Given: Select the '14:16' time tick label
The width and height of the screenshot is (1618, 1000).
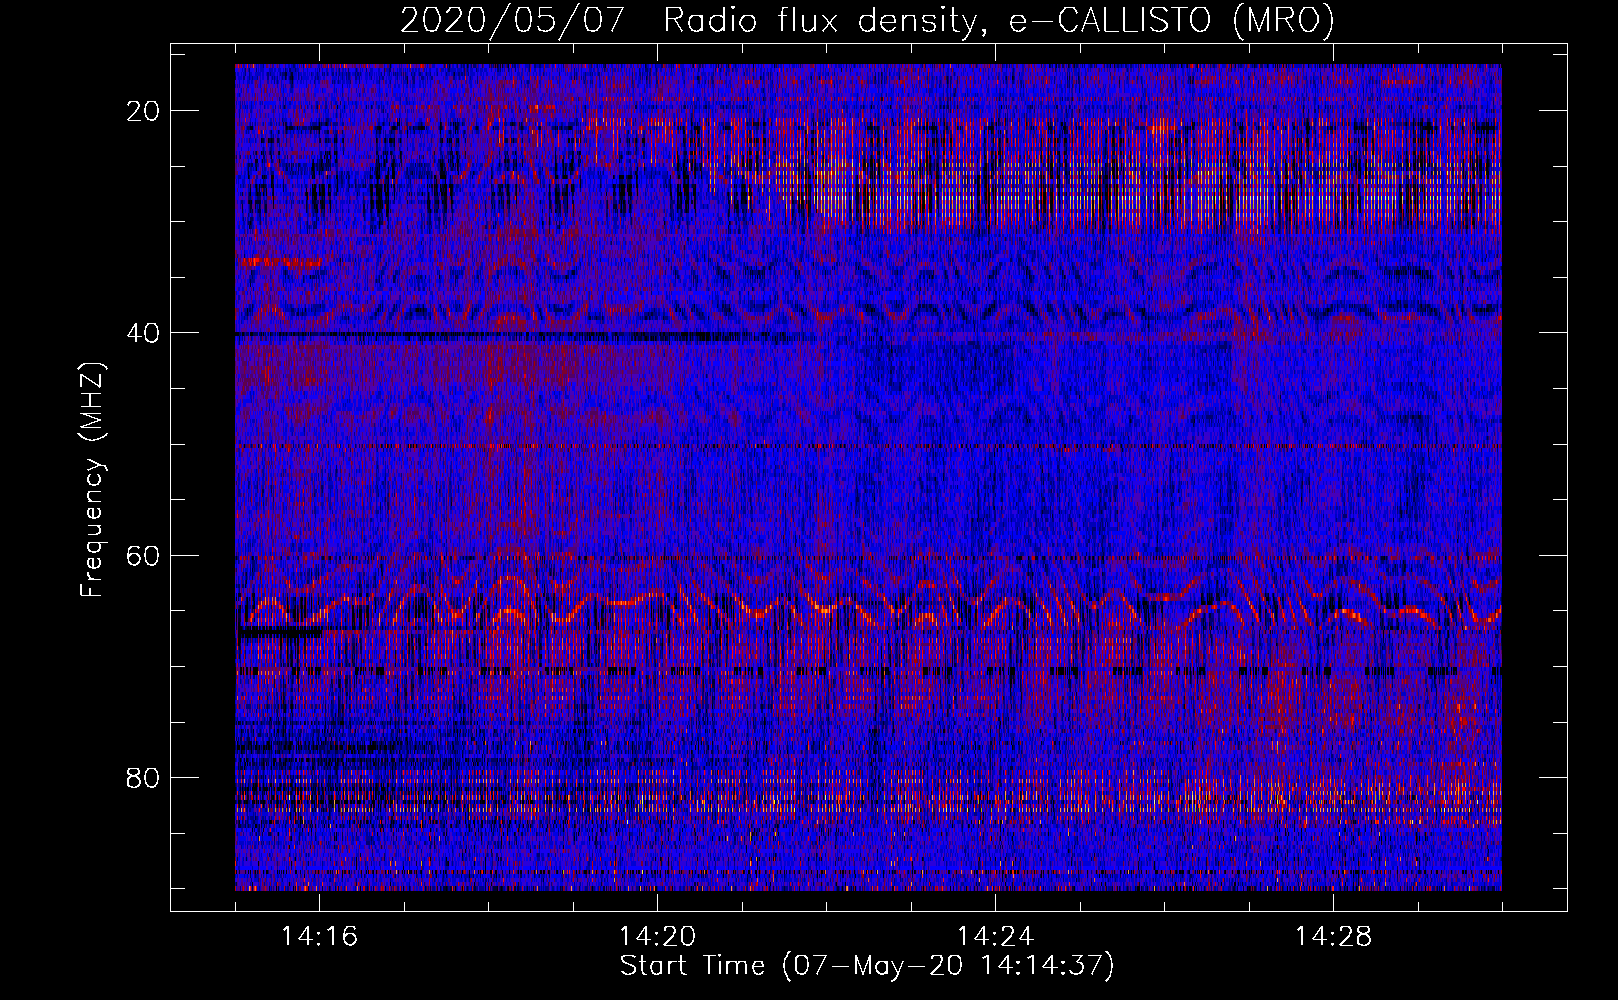Looking at the screenshot, I should (320, 937).
